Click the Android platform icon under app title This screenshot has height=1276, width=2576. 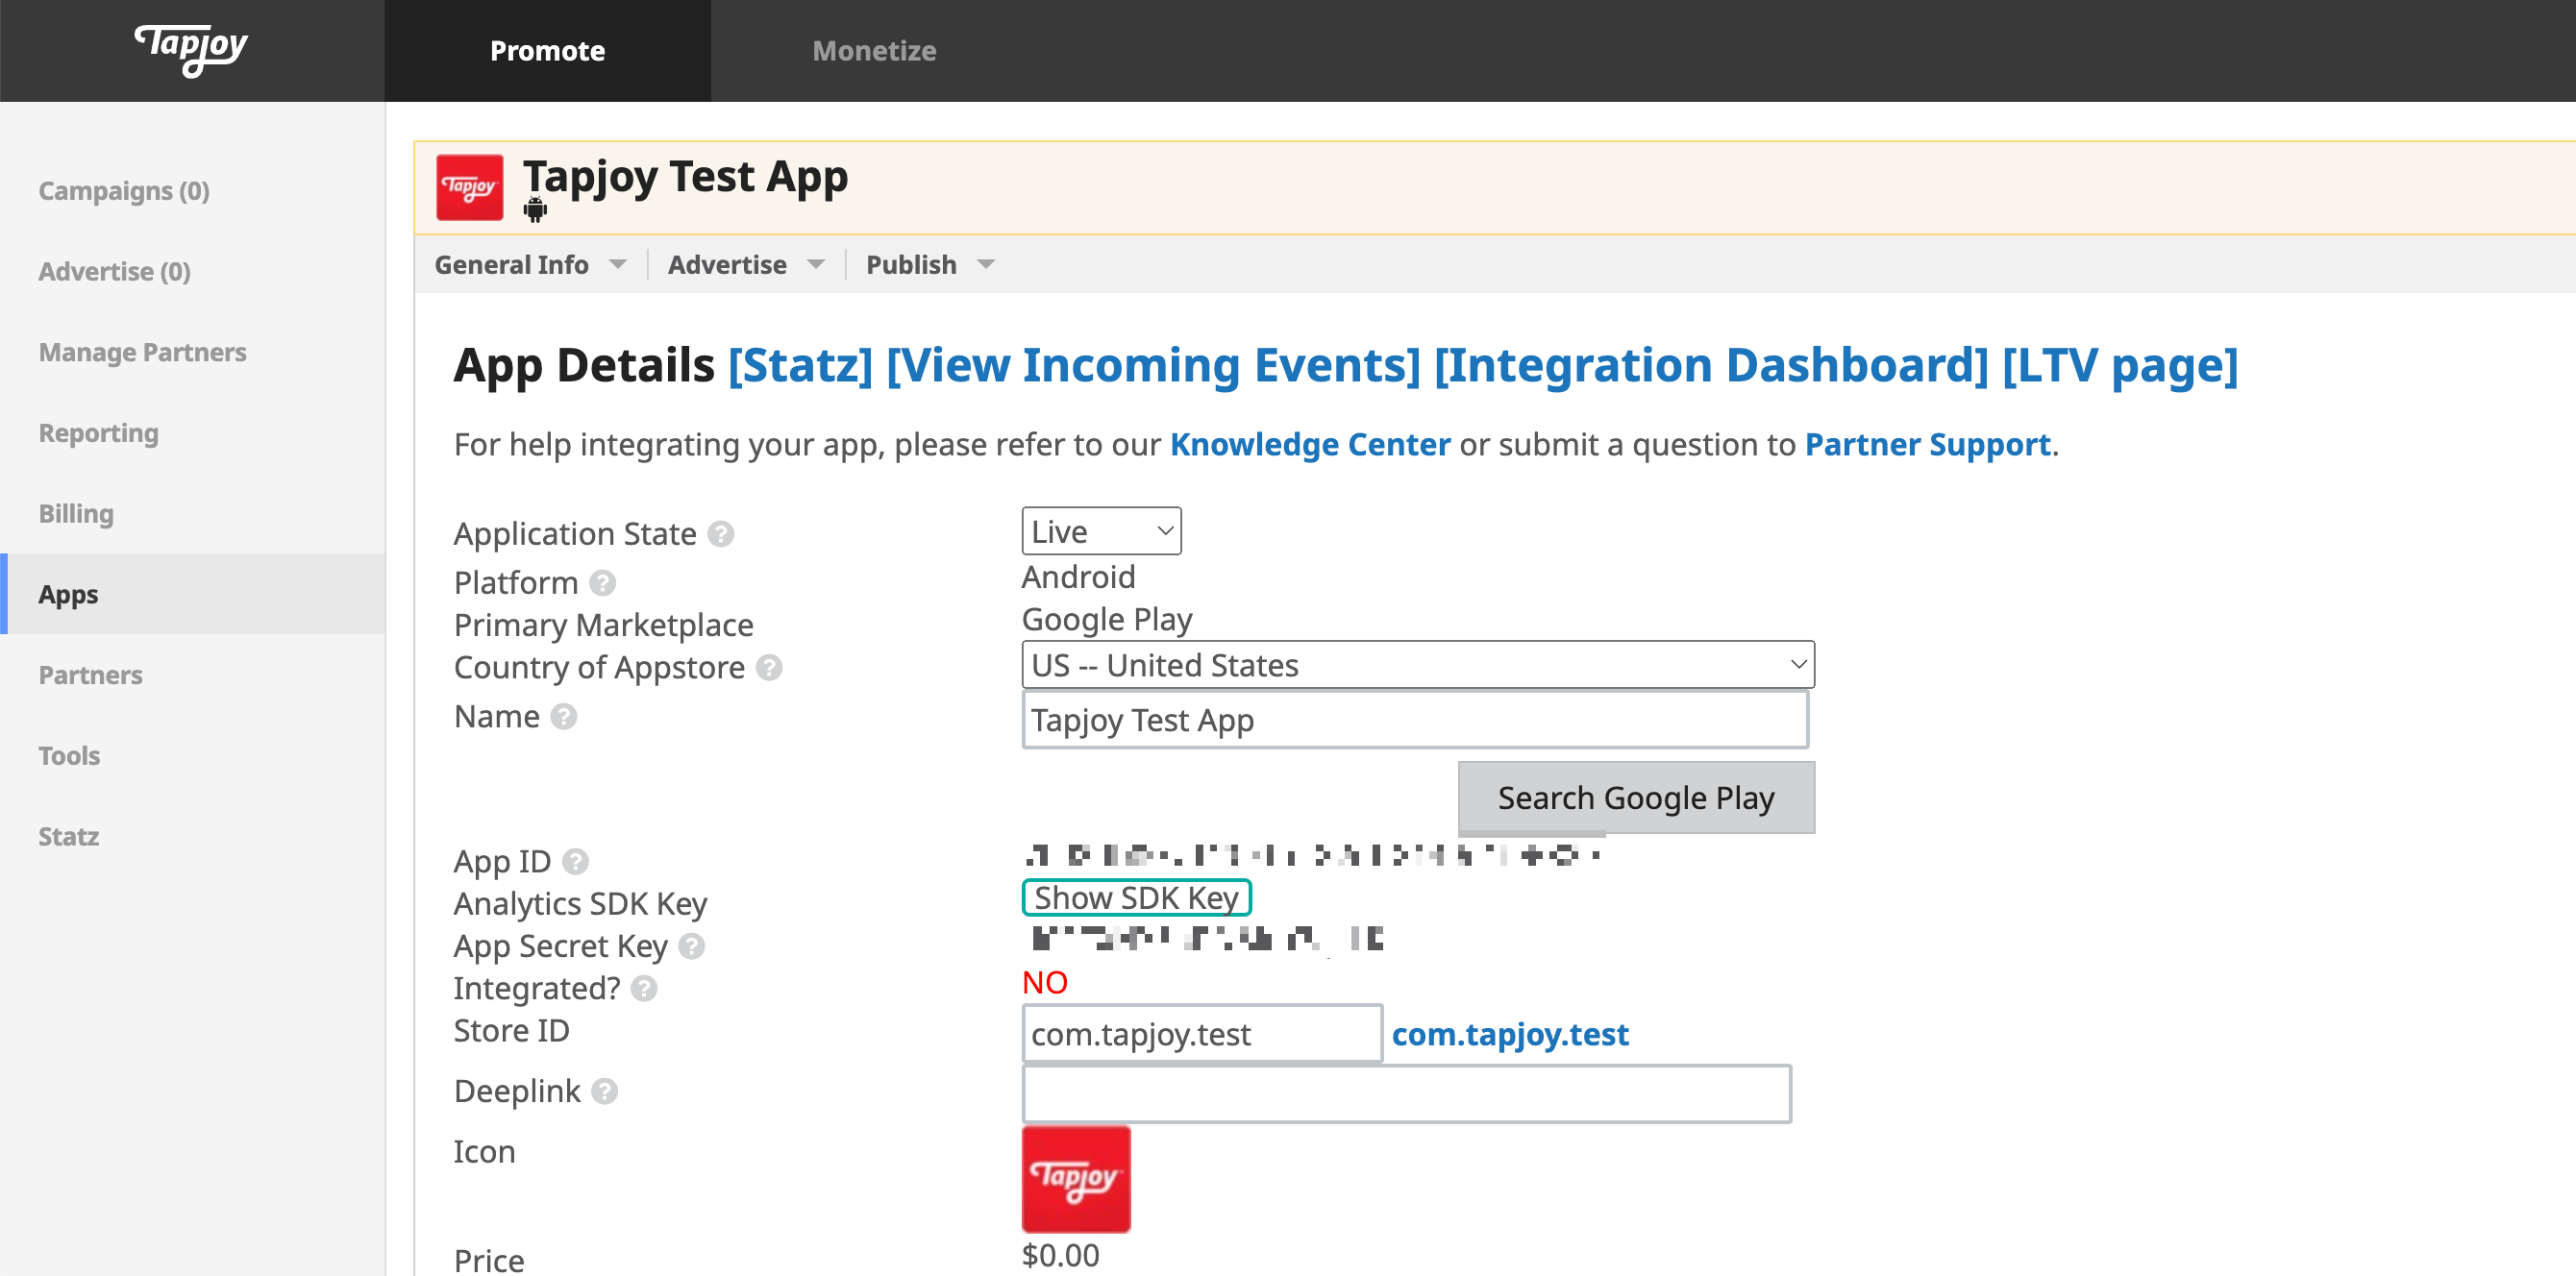535,210
